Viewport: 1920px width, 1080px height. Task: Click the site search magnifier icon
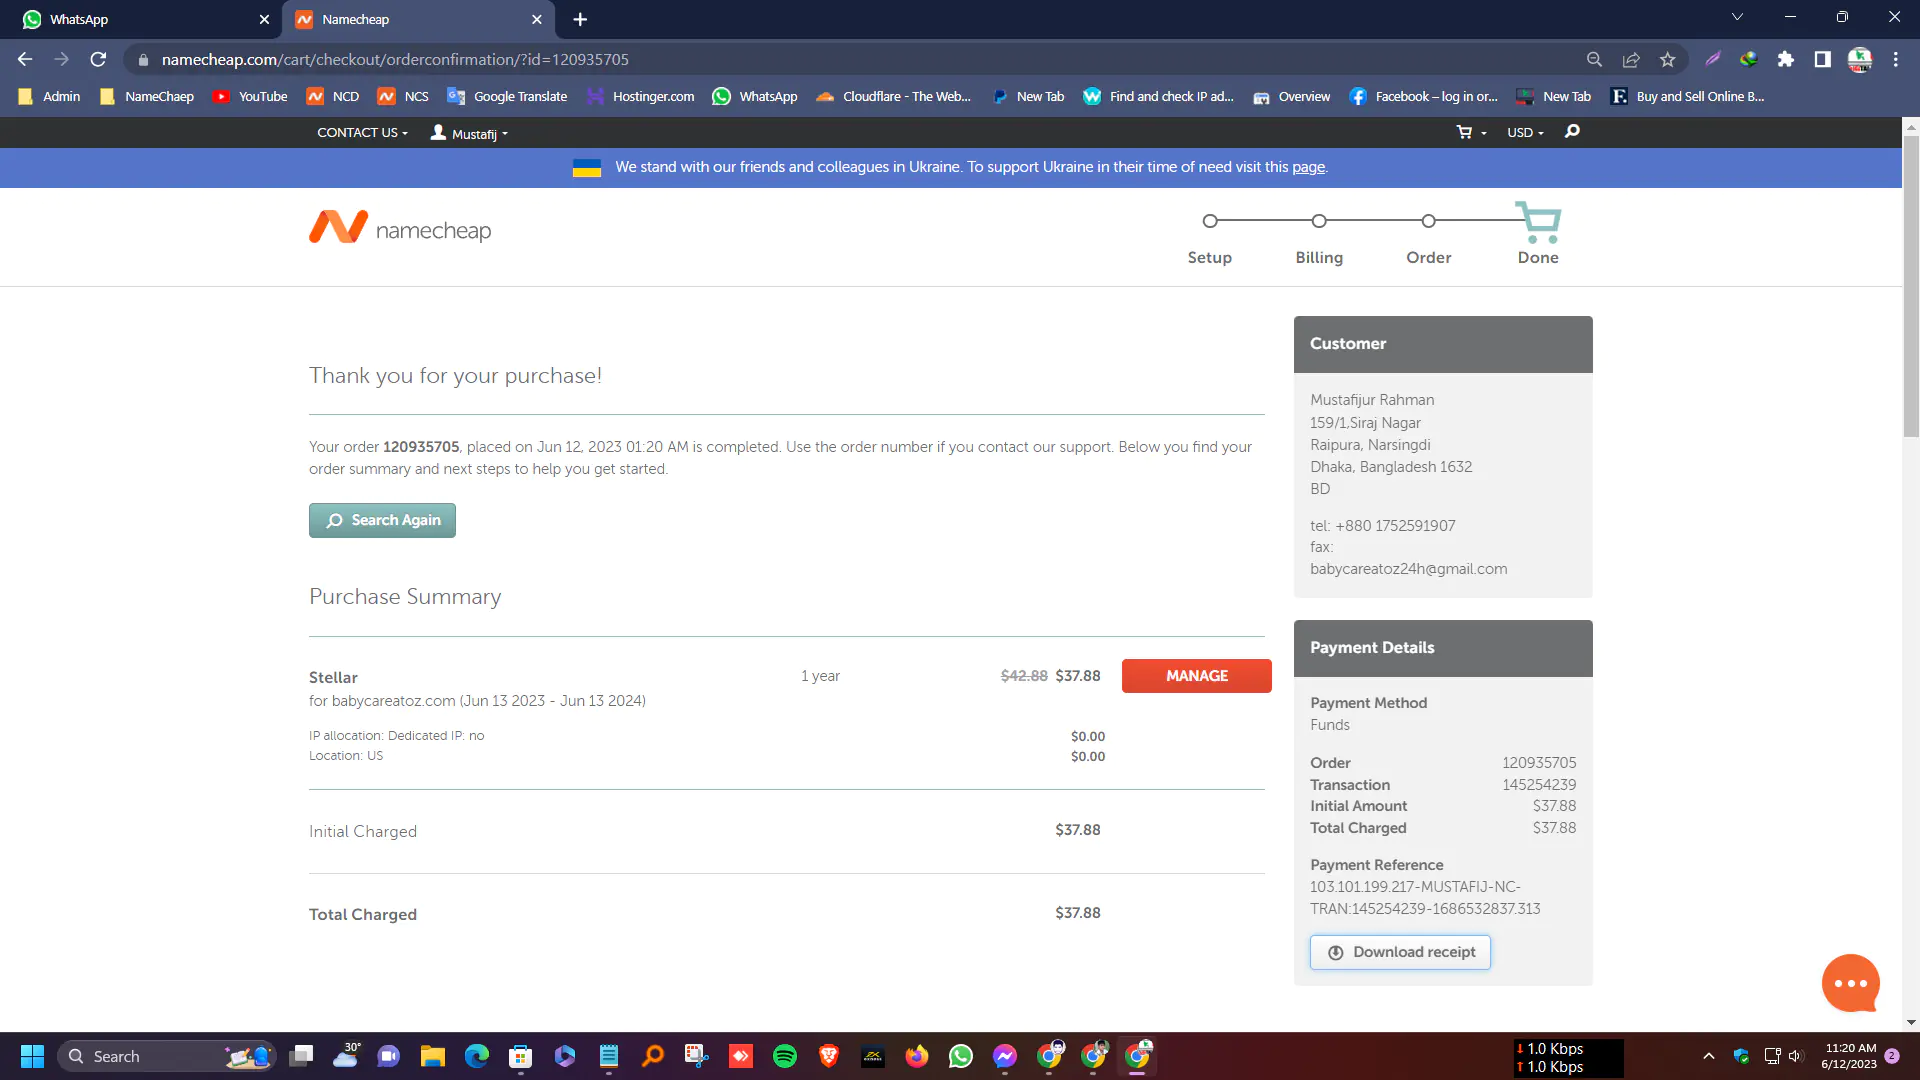point(1572,131)
